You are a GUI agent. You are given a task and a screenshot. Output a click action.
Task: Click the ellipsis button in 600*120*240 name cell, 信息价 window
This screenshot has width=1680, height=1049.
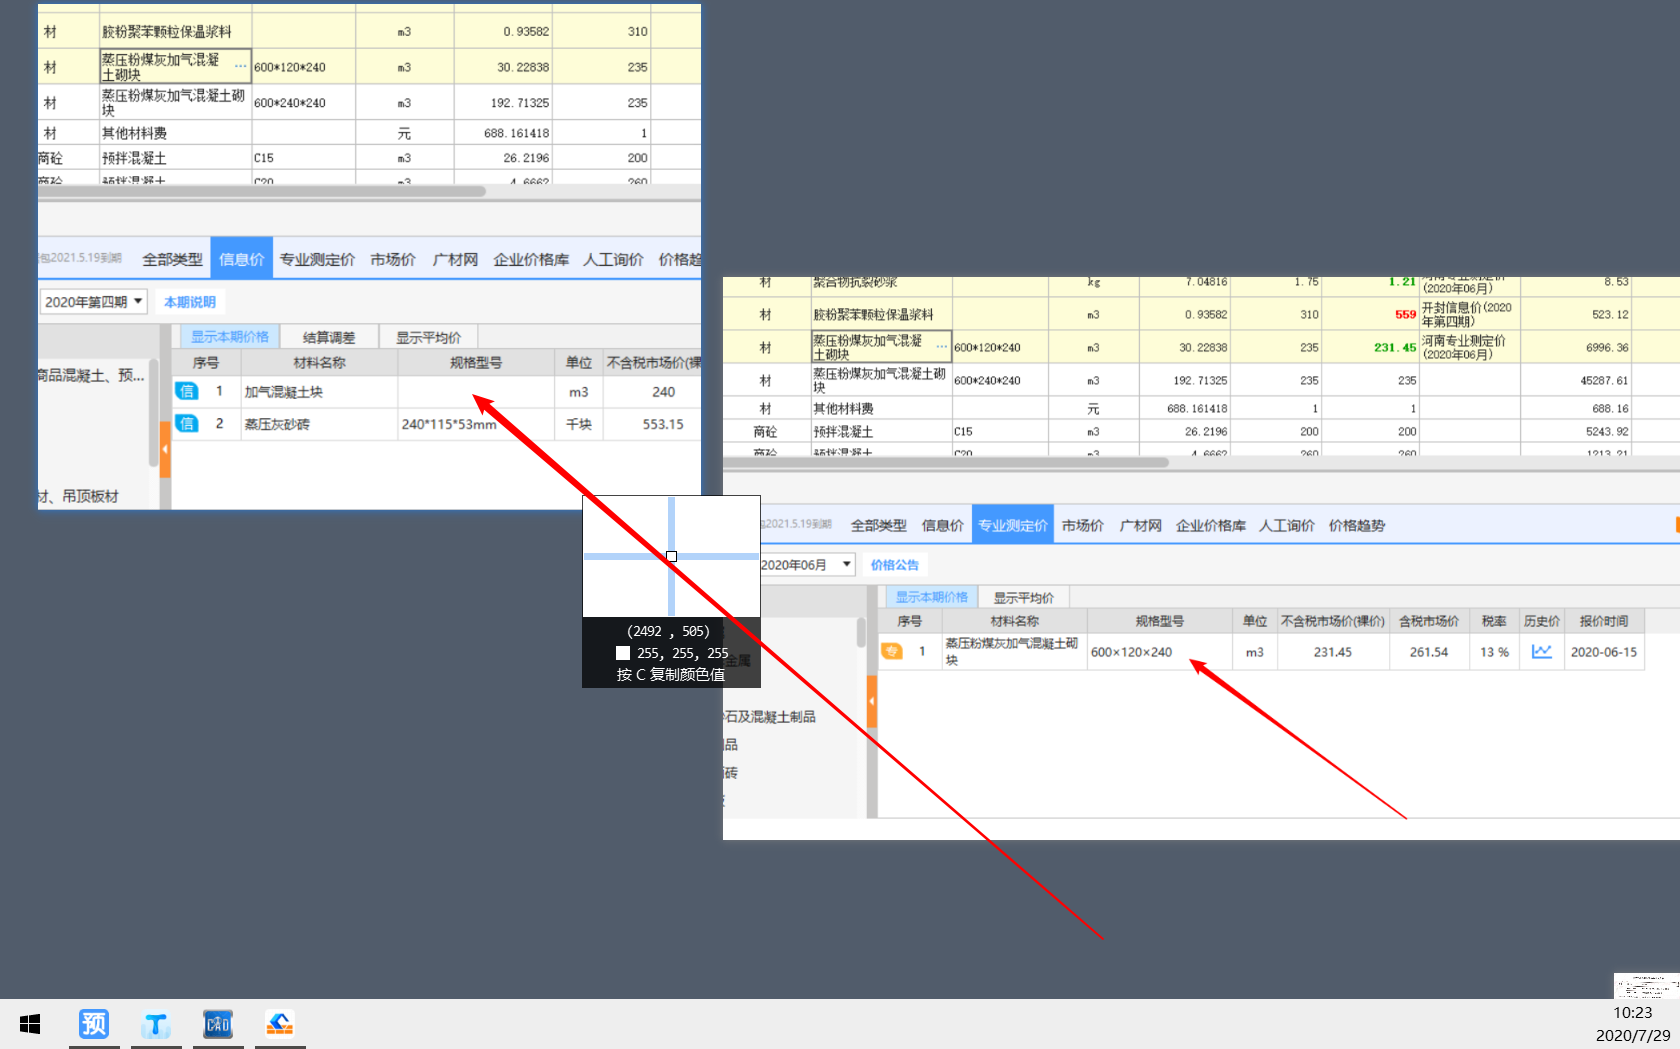coord(240,67)
